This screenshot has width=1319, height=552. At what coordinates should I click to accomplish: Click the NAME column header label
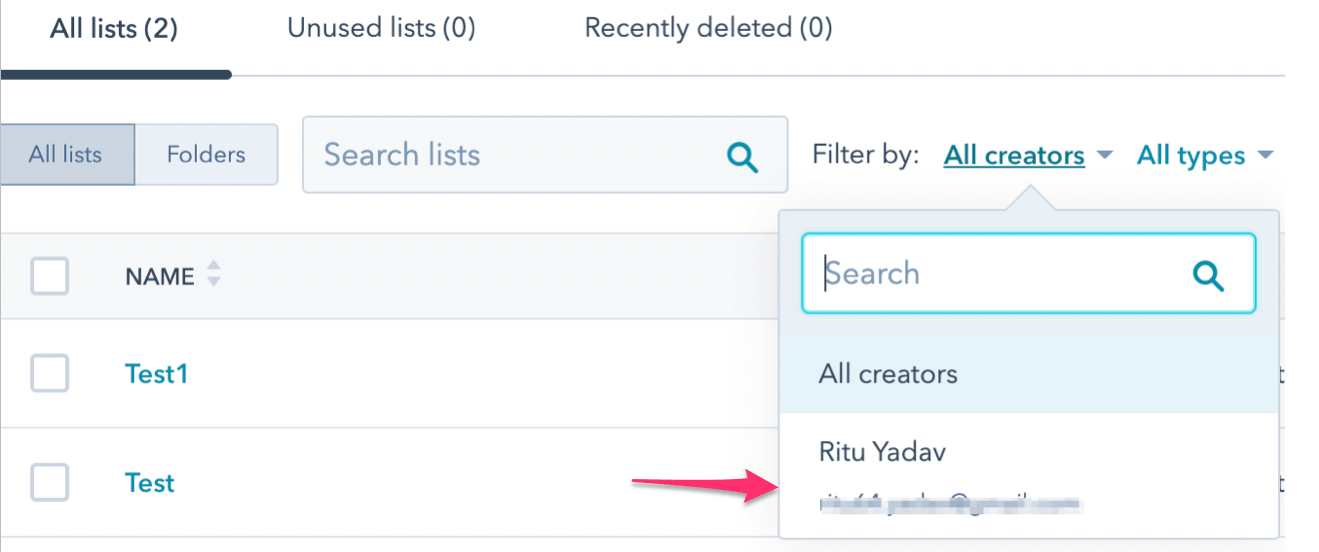click(160, 277)
